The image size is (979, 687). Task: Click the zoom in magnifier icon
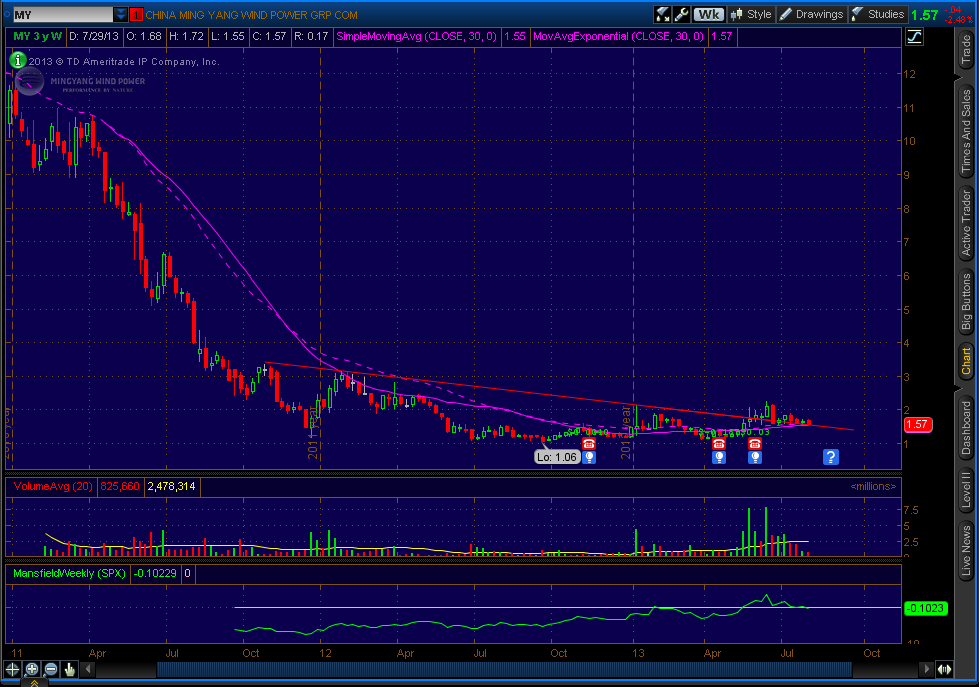(x=32, y=669)
